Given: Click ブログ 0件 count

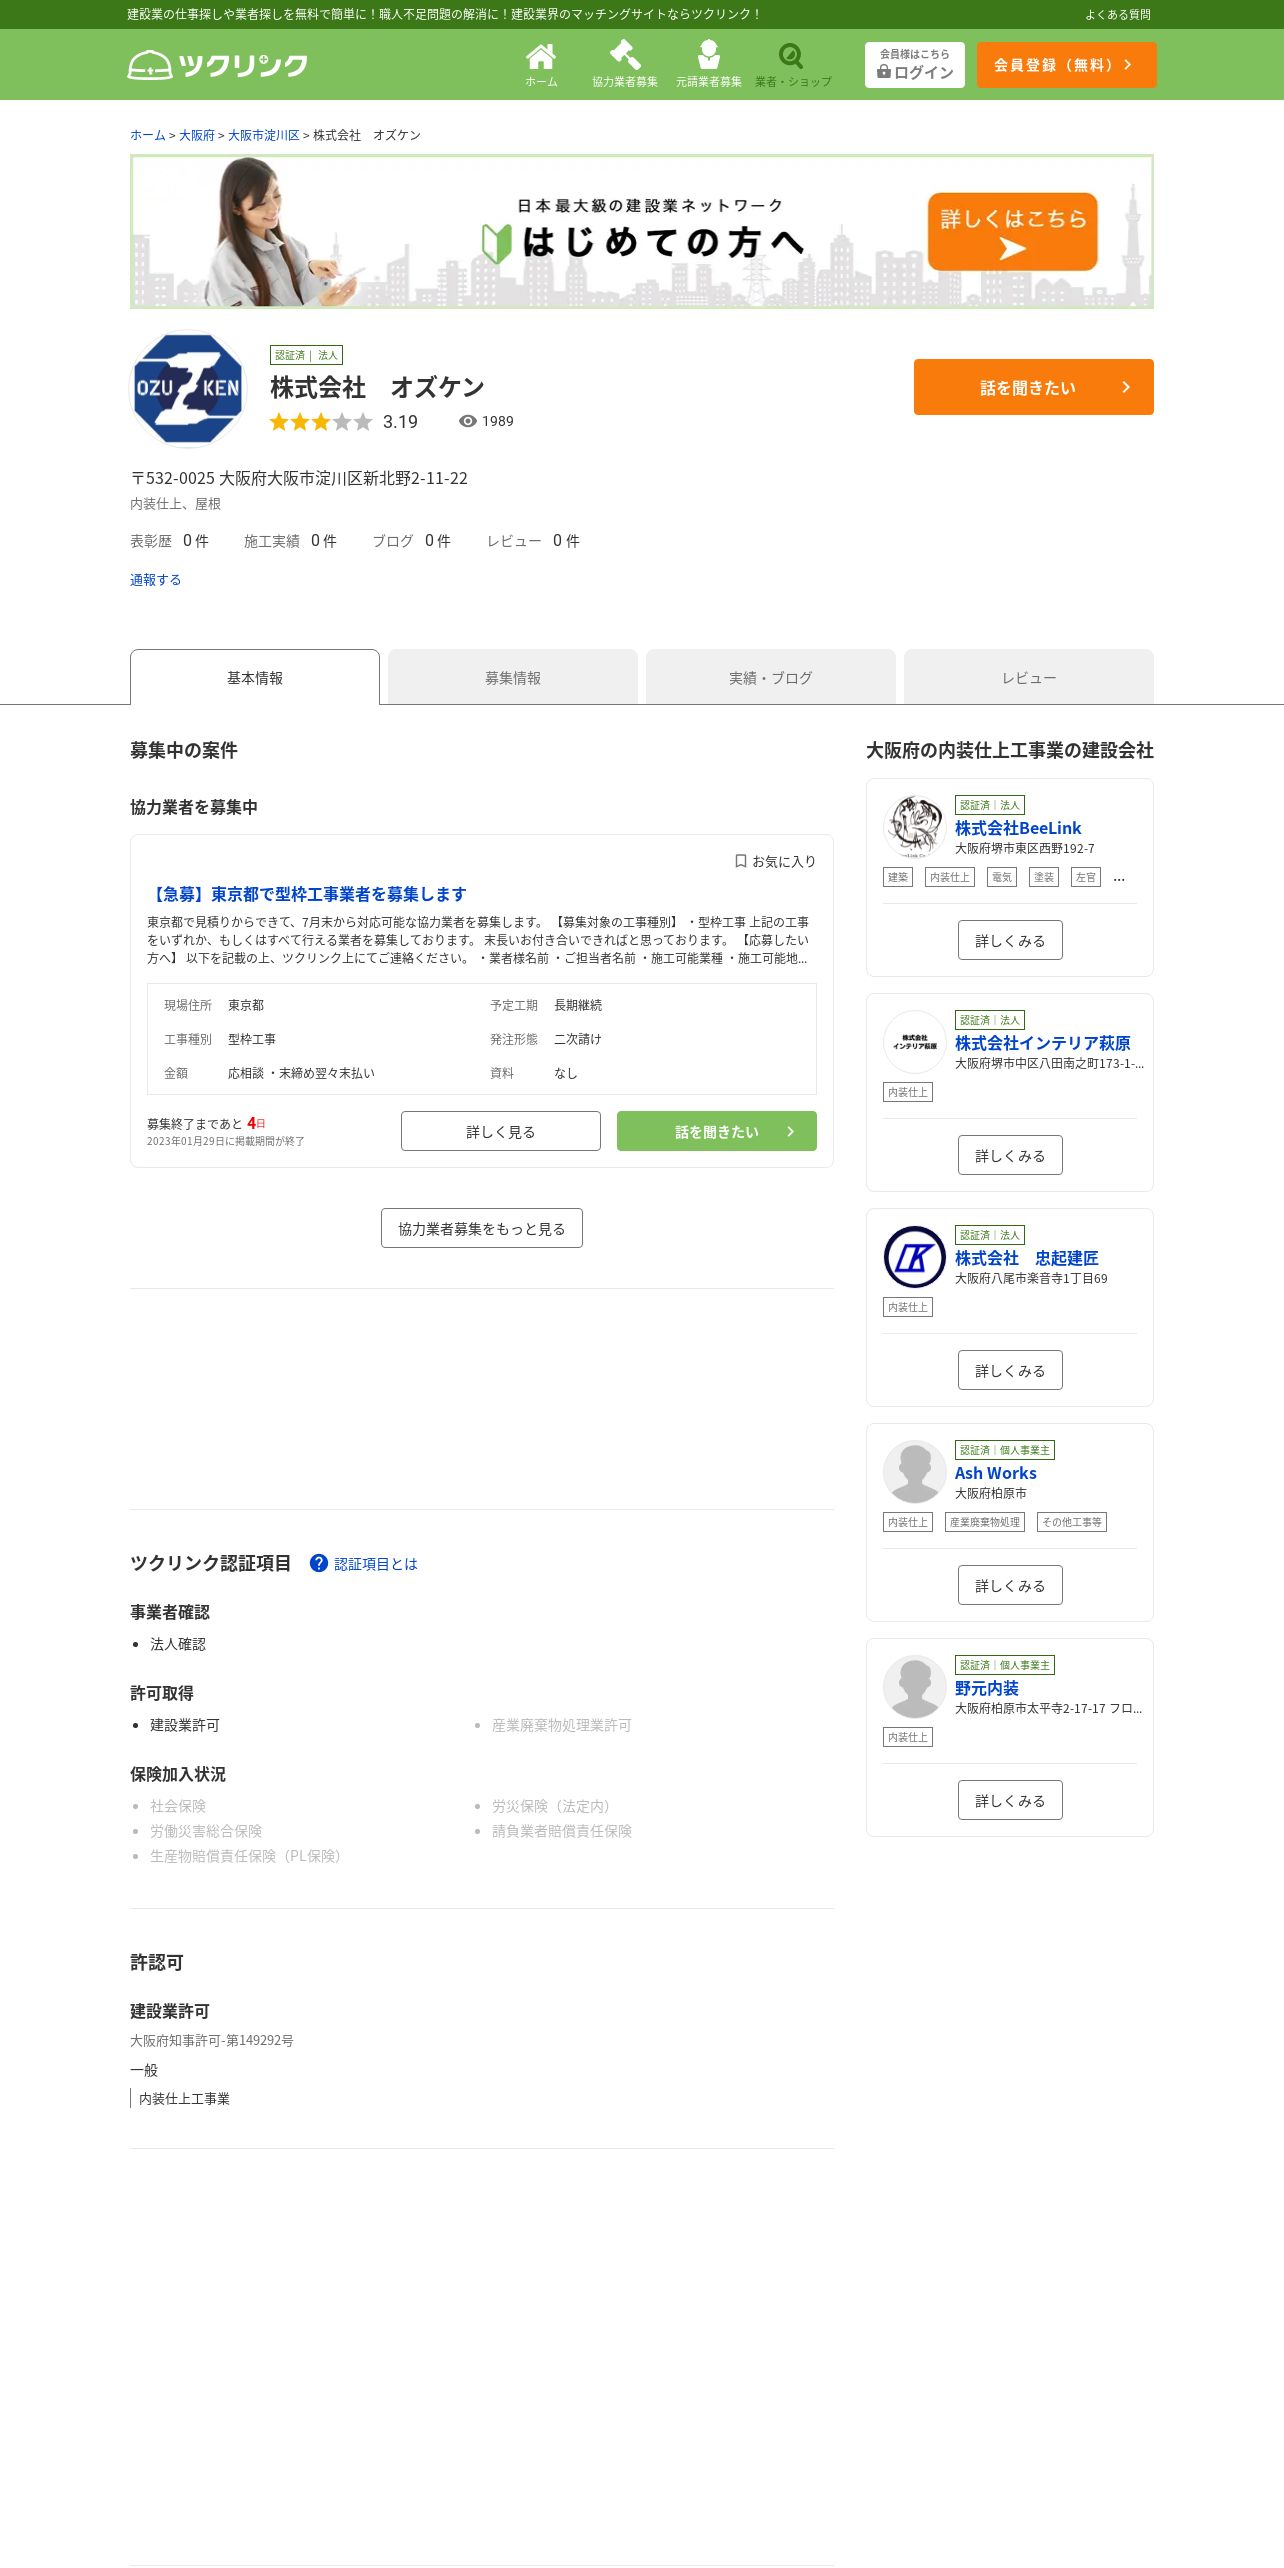Looking at the screenshot, I should (411, 541).
